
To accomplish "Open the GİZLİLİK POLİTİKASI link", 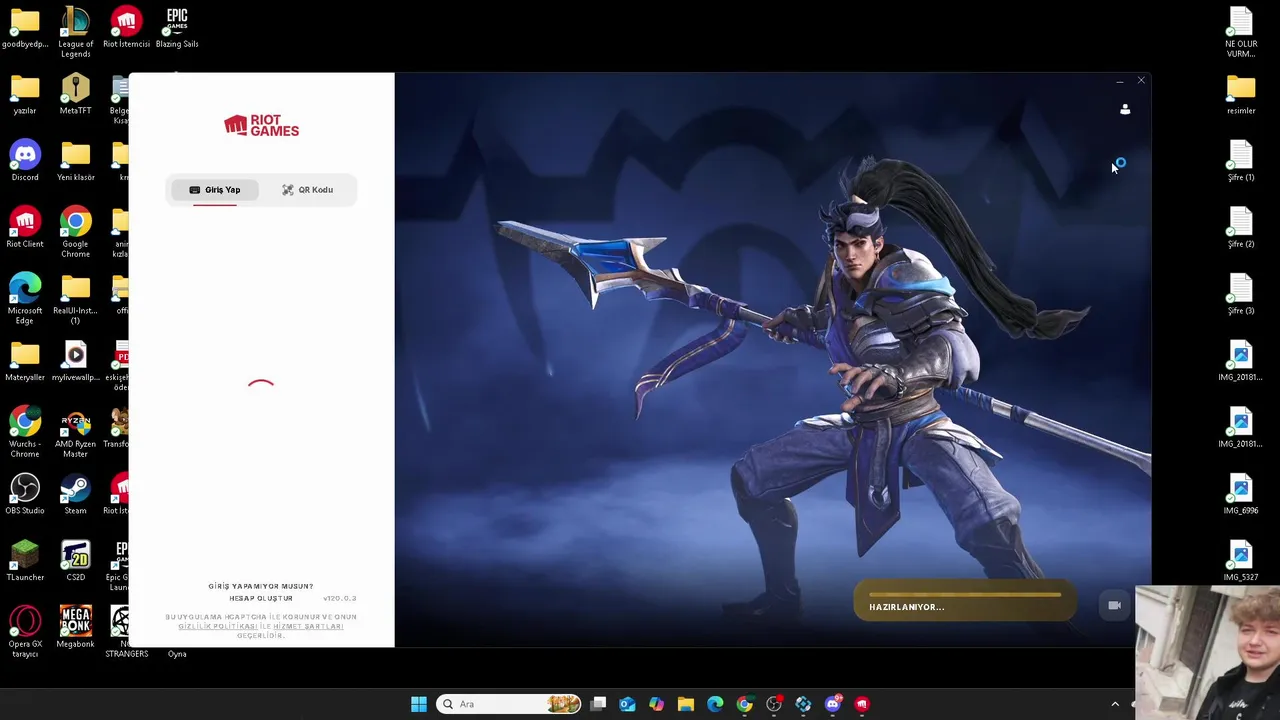I will coord(218,626).
